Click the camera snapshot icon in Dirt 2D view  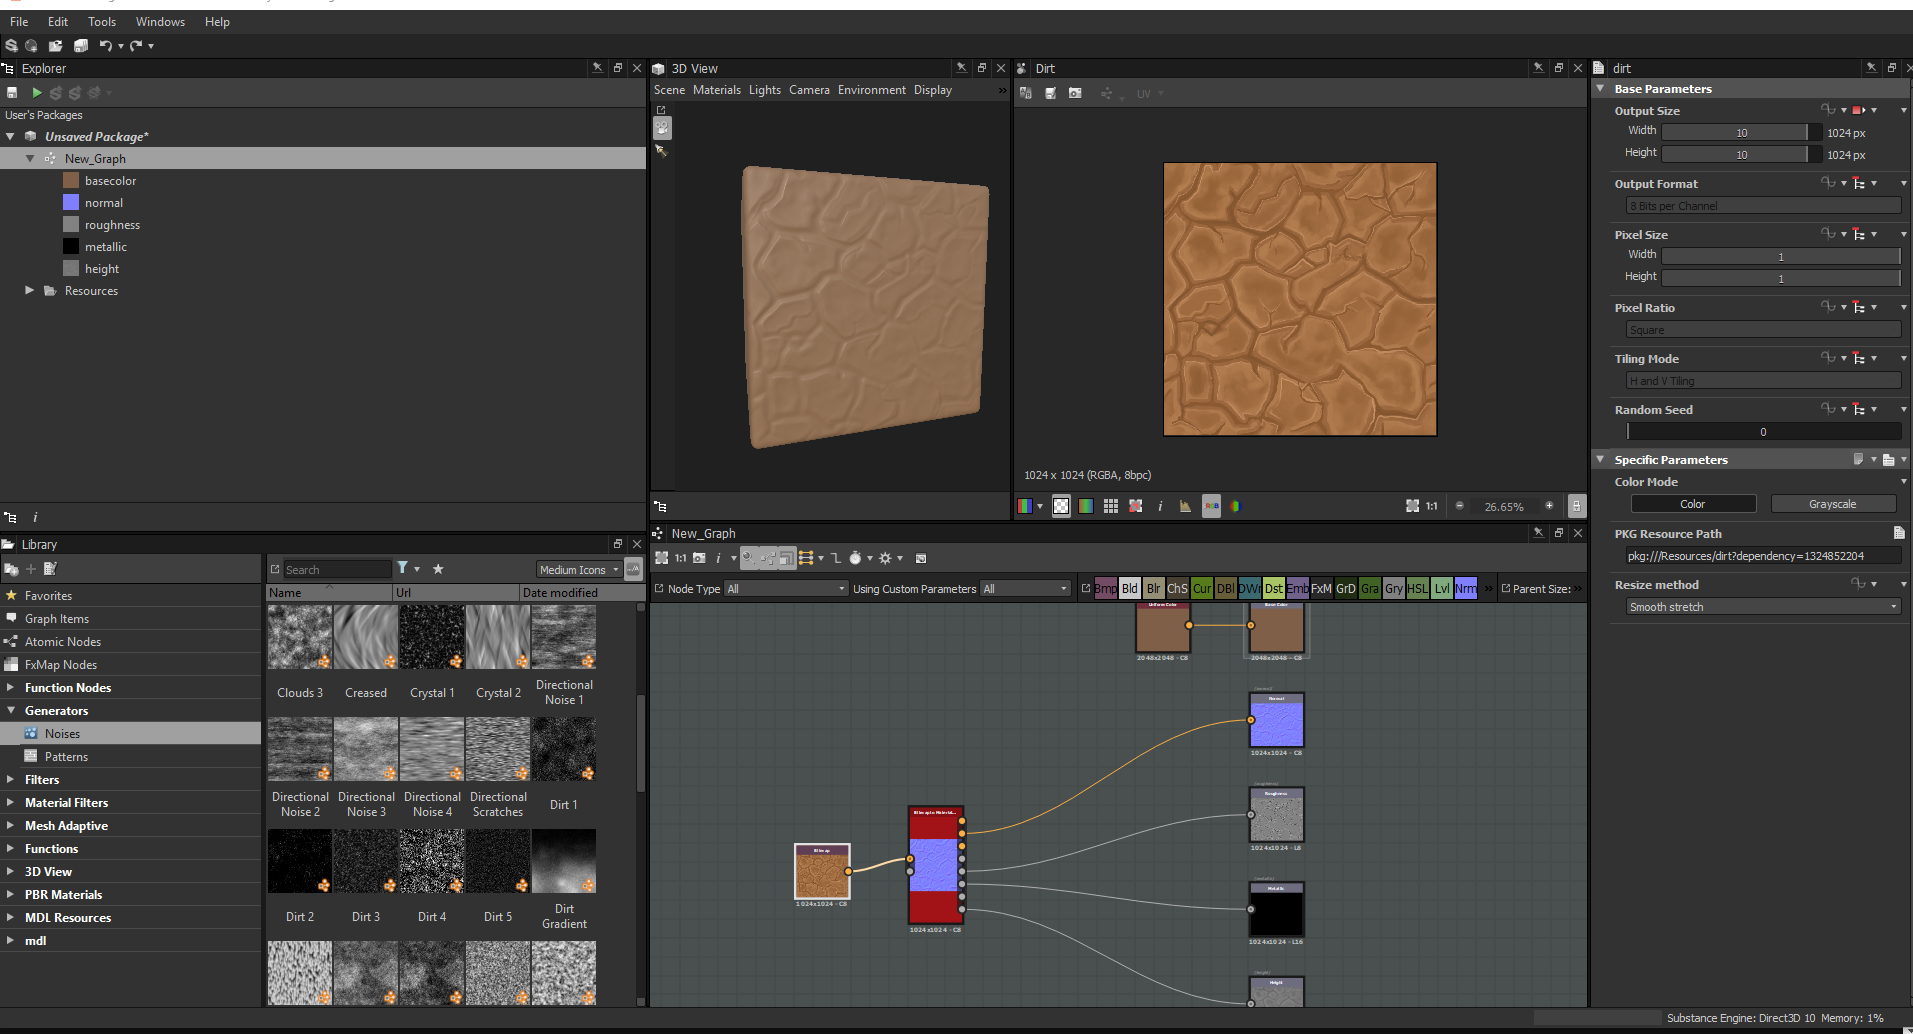coord(1075,93)
